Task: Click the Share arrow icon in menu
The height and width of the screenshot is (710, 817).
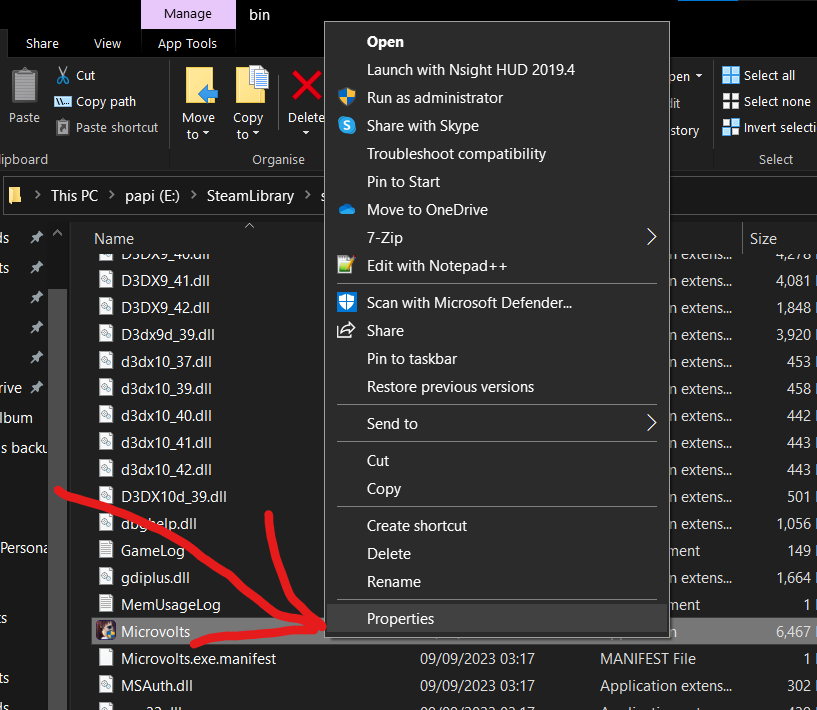Action: pyautogui.click(x=346, y=330)
